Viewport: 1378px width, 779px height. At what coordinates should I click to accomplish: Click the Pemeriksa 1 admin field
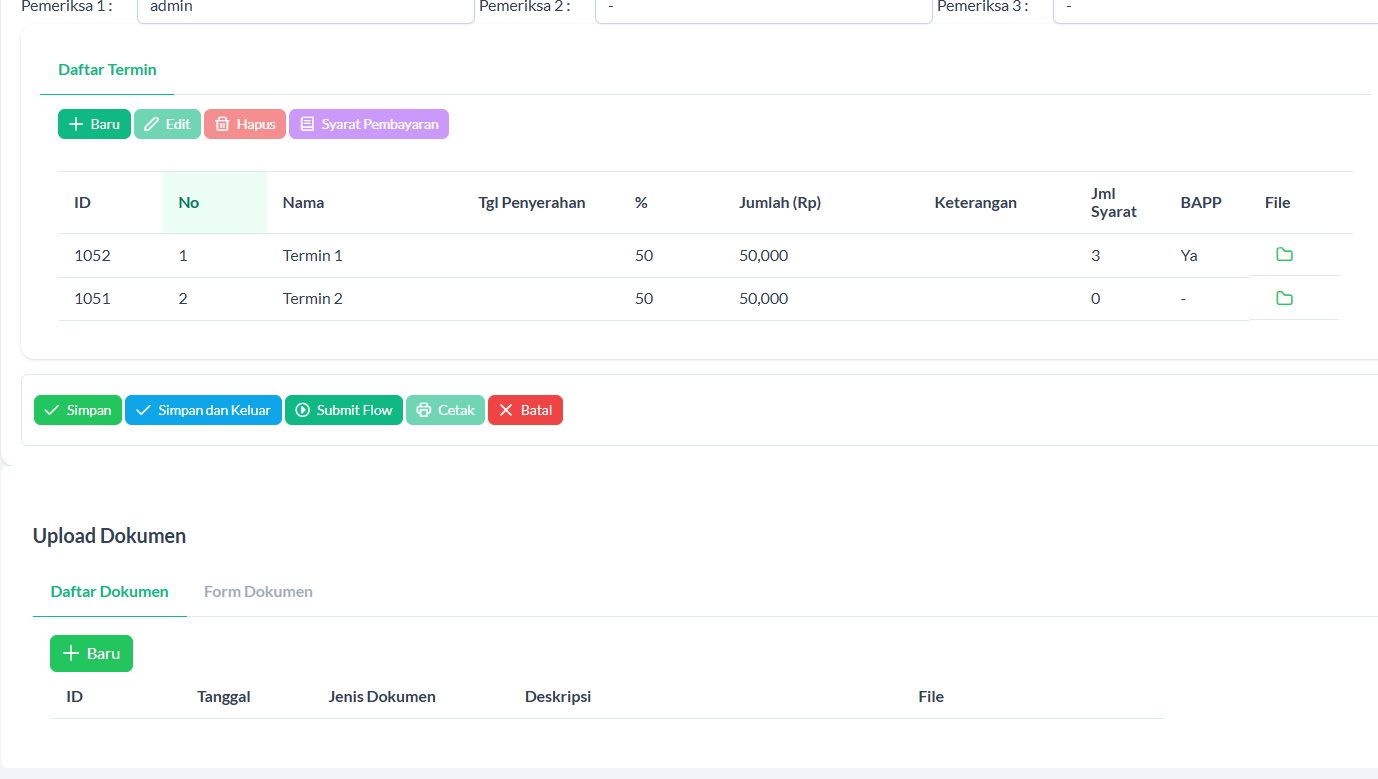coord(305,8)
